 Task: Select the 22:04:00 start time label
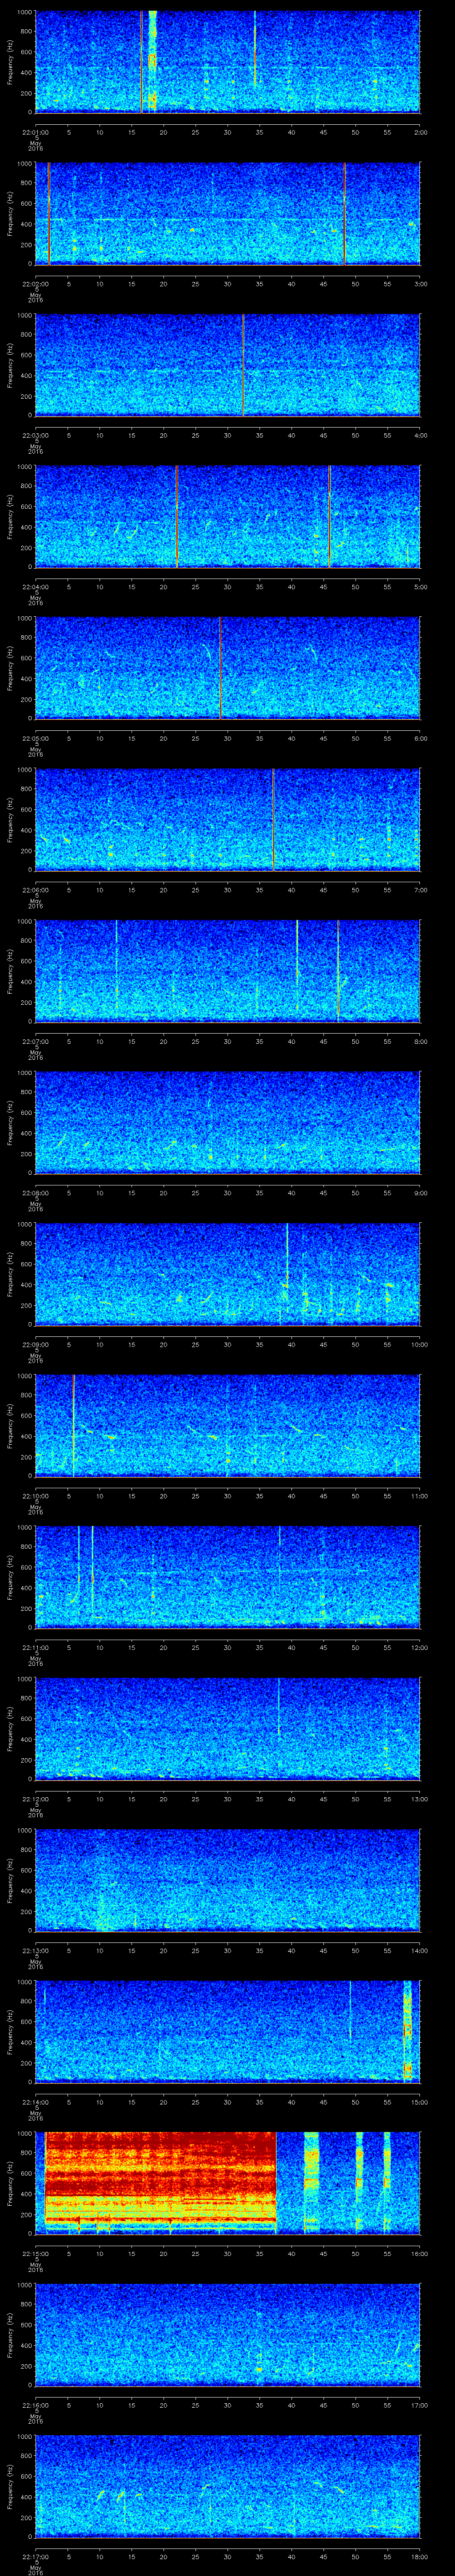click(x=35, y=586)
